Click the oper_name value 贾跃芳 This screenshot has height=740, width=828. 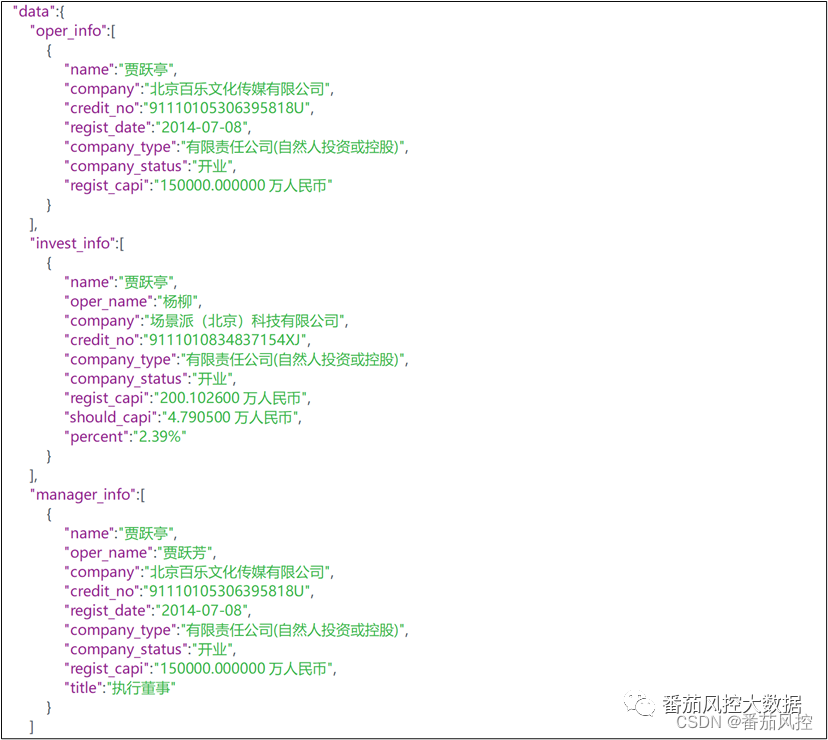185,553
